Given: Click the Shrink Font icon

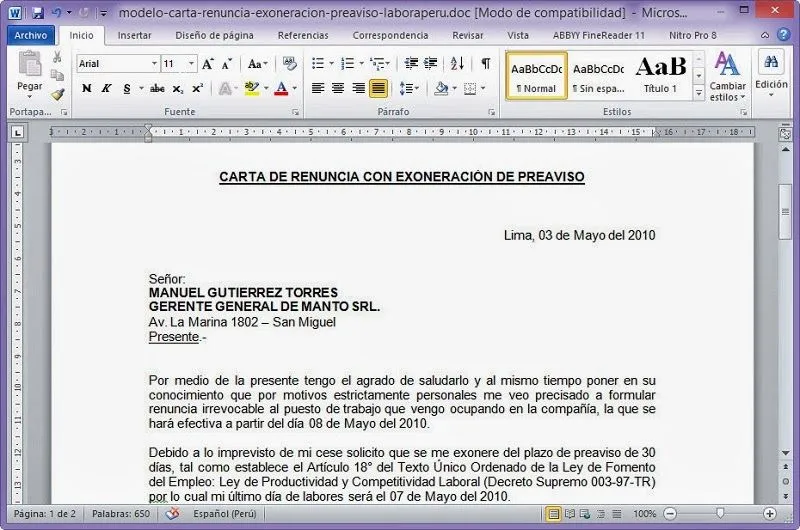Looking at the screenshot, I should [x=227, y=64].
